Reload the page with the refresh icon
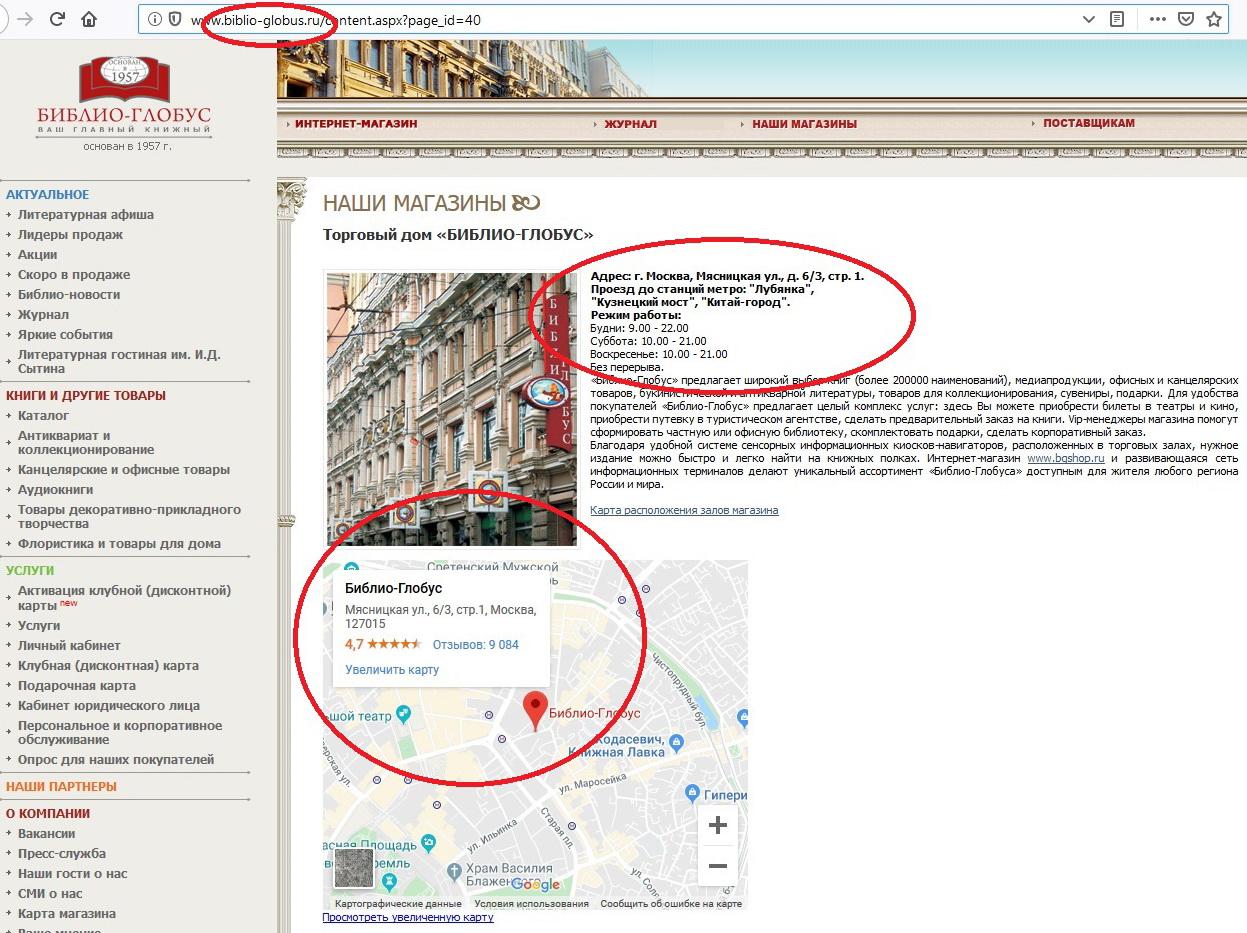1247x933 pixels. [57, 19]
